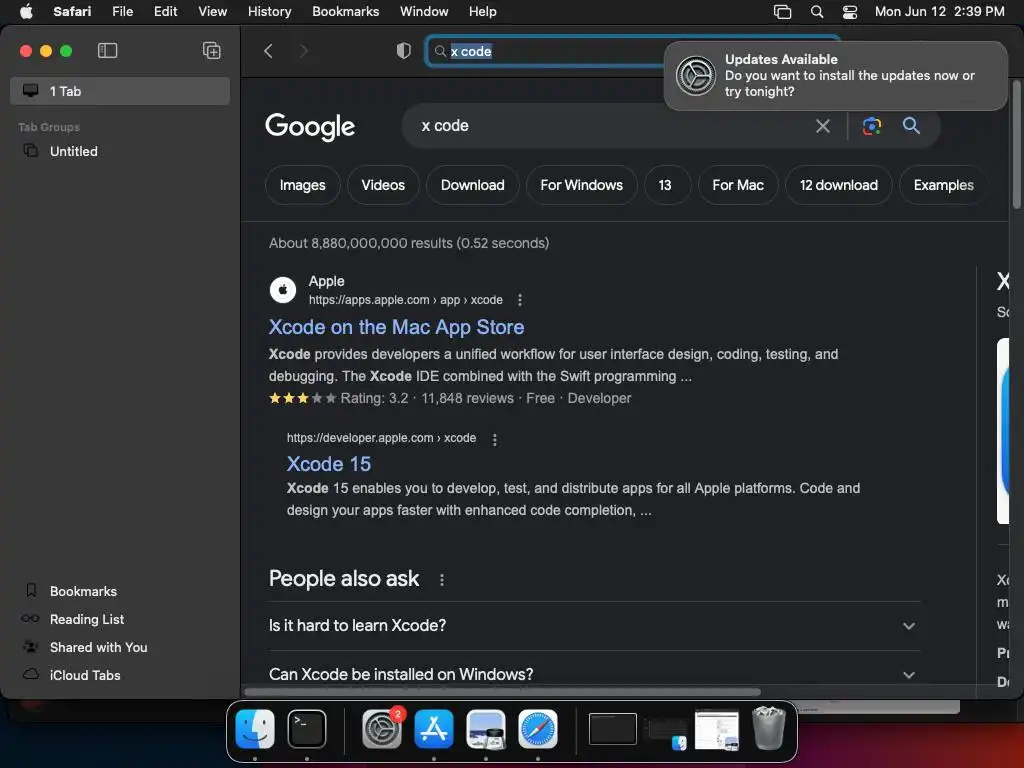Select the '1 Tab' sidebar item
Screen dimensions: 1024x768
click(120, 91)
